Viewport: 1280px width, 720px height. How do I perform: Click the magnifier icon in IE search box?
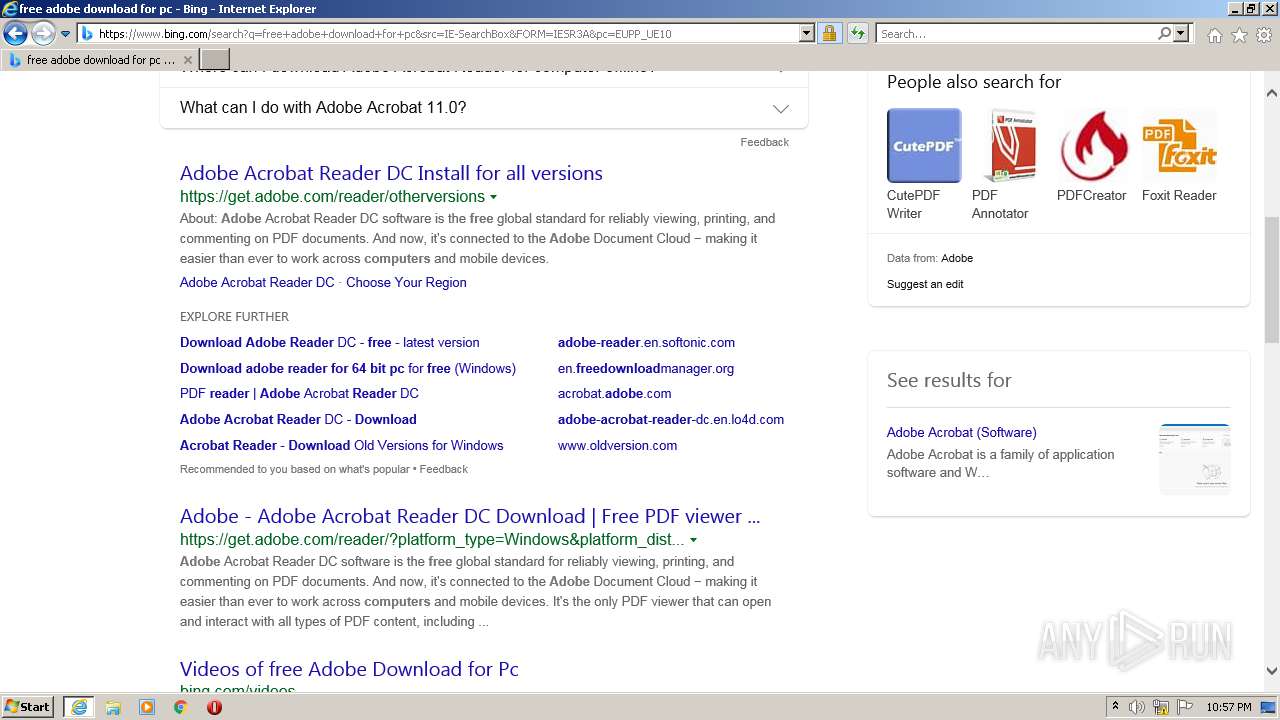click(1164, 34)
